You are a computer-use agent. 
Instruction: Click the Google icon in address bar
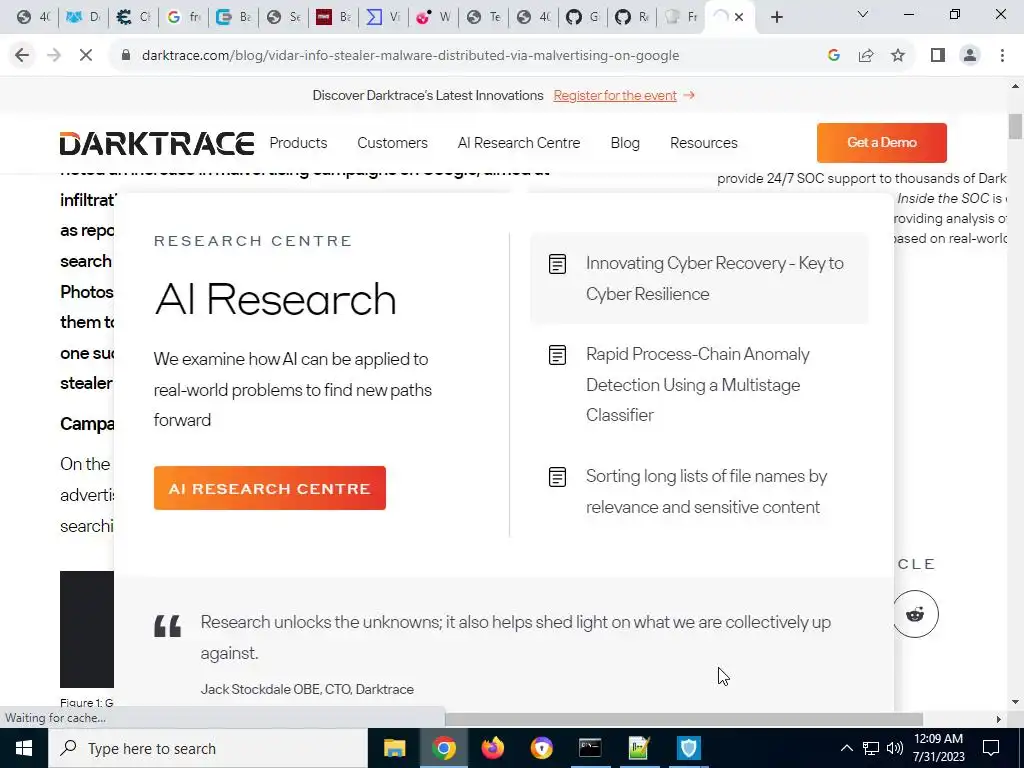(833, 56)
